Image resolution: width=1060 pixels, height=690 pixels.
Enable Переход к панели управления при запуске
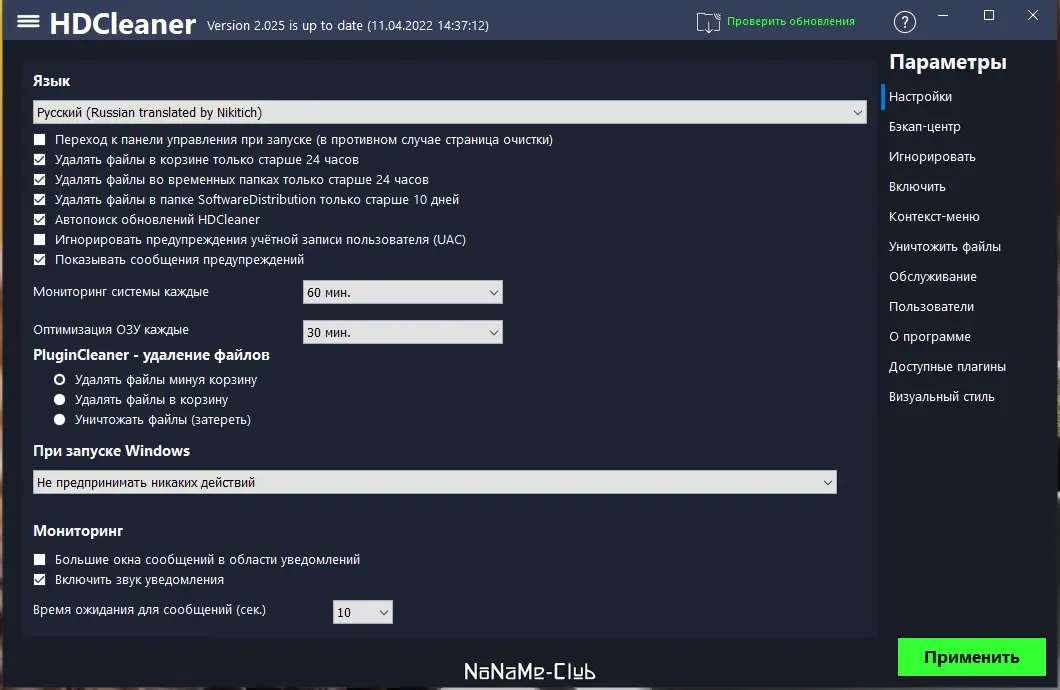(x=40, y=140)
